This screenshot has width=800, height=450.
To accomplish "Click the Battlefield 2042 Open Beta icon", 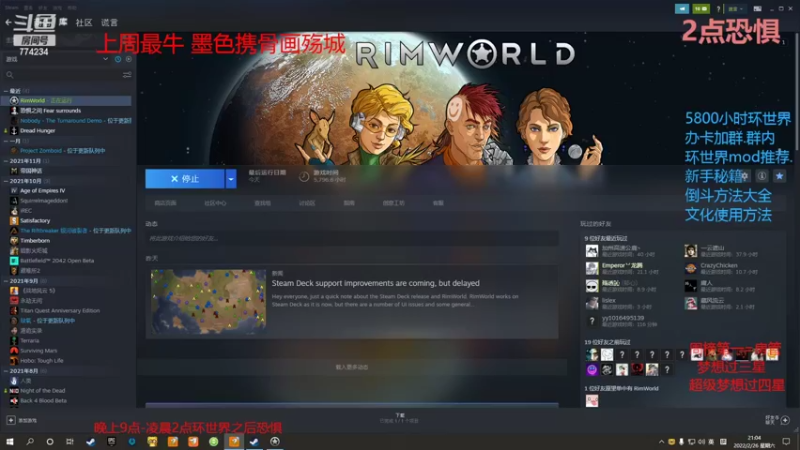I will [x=14, y=260].
